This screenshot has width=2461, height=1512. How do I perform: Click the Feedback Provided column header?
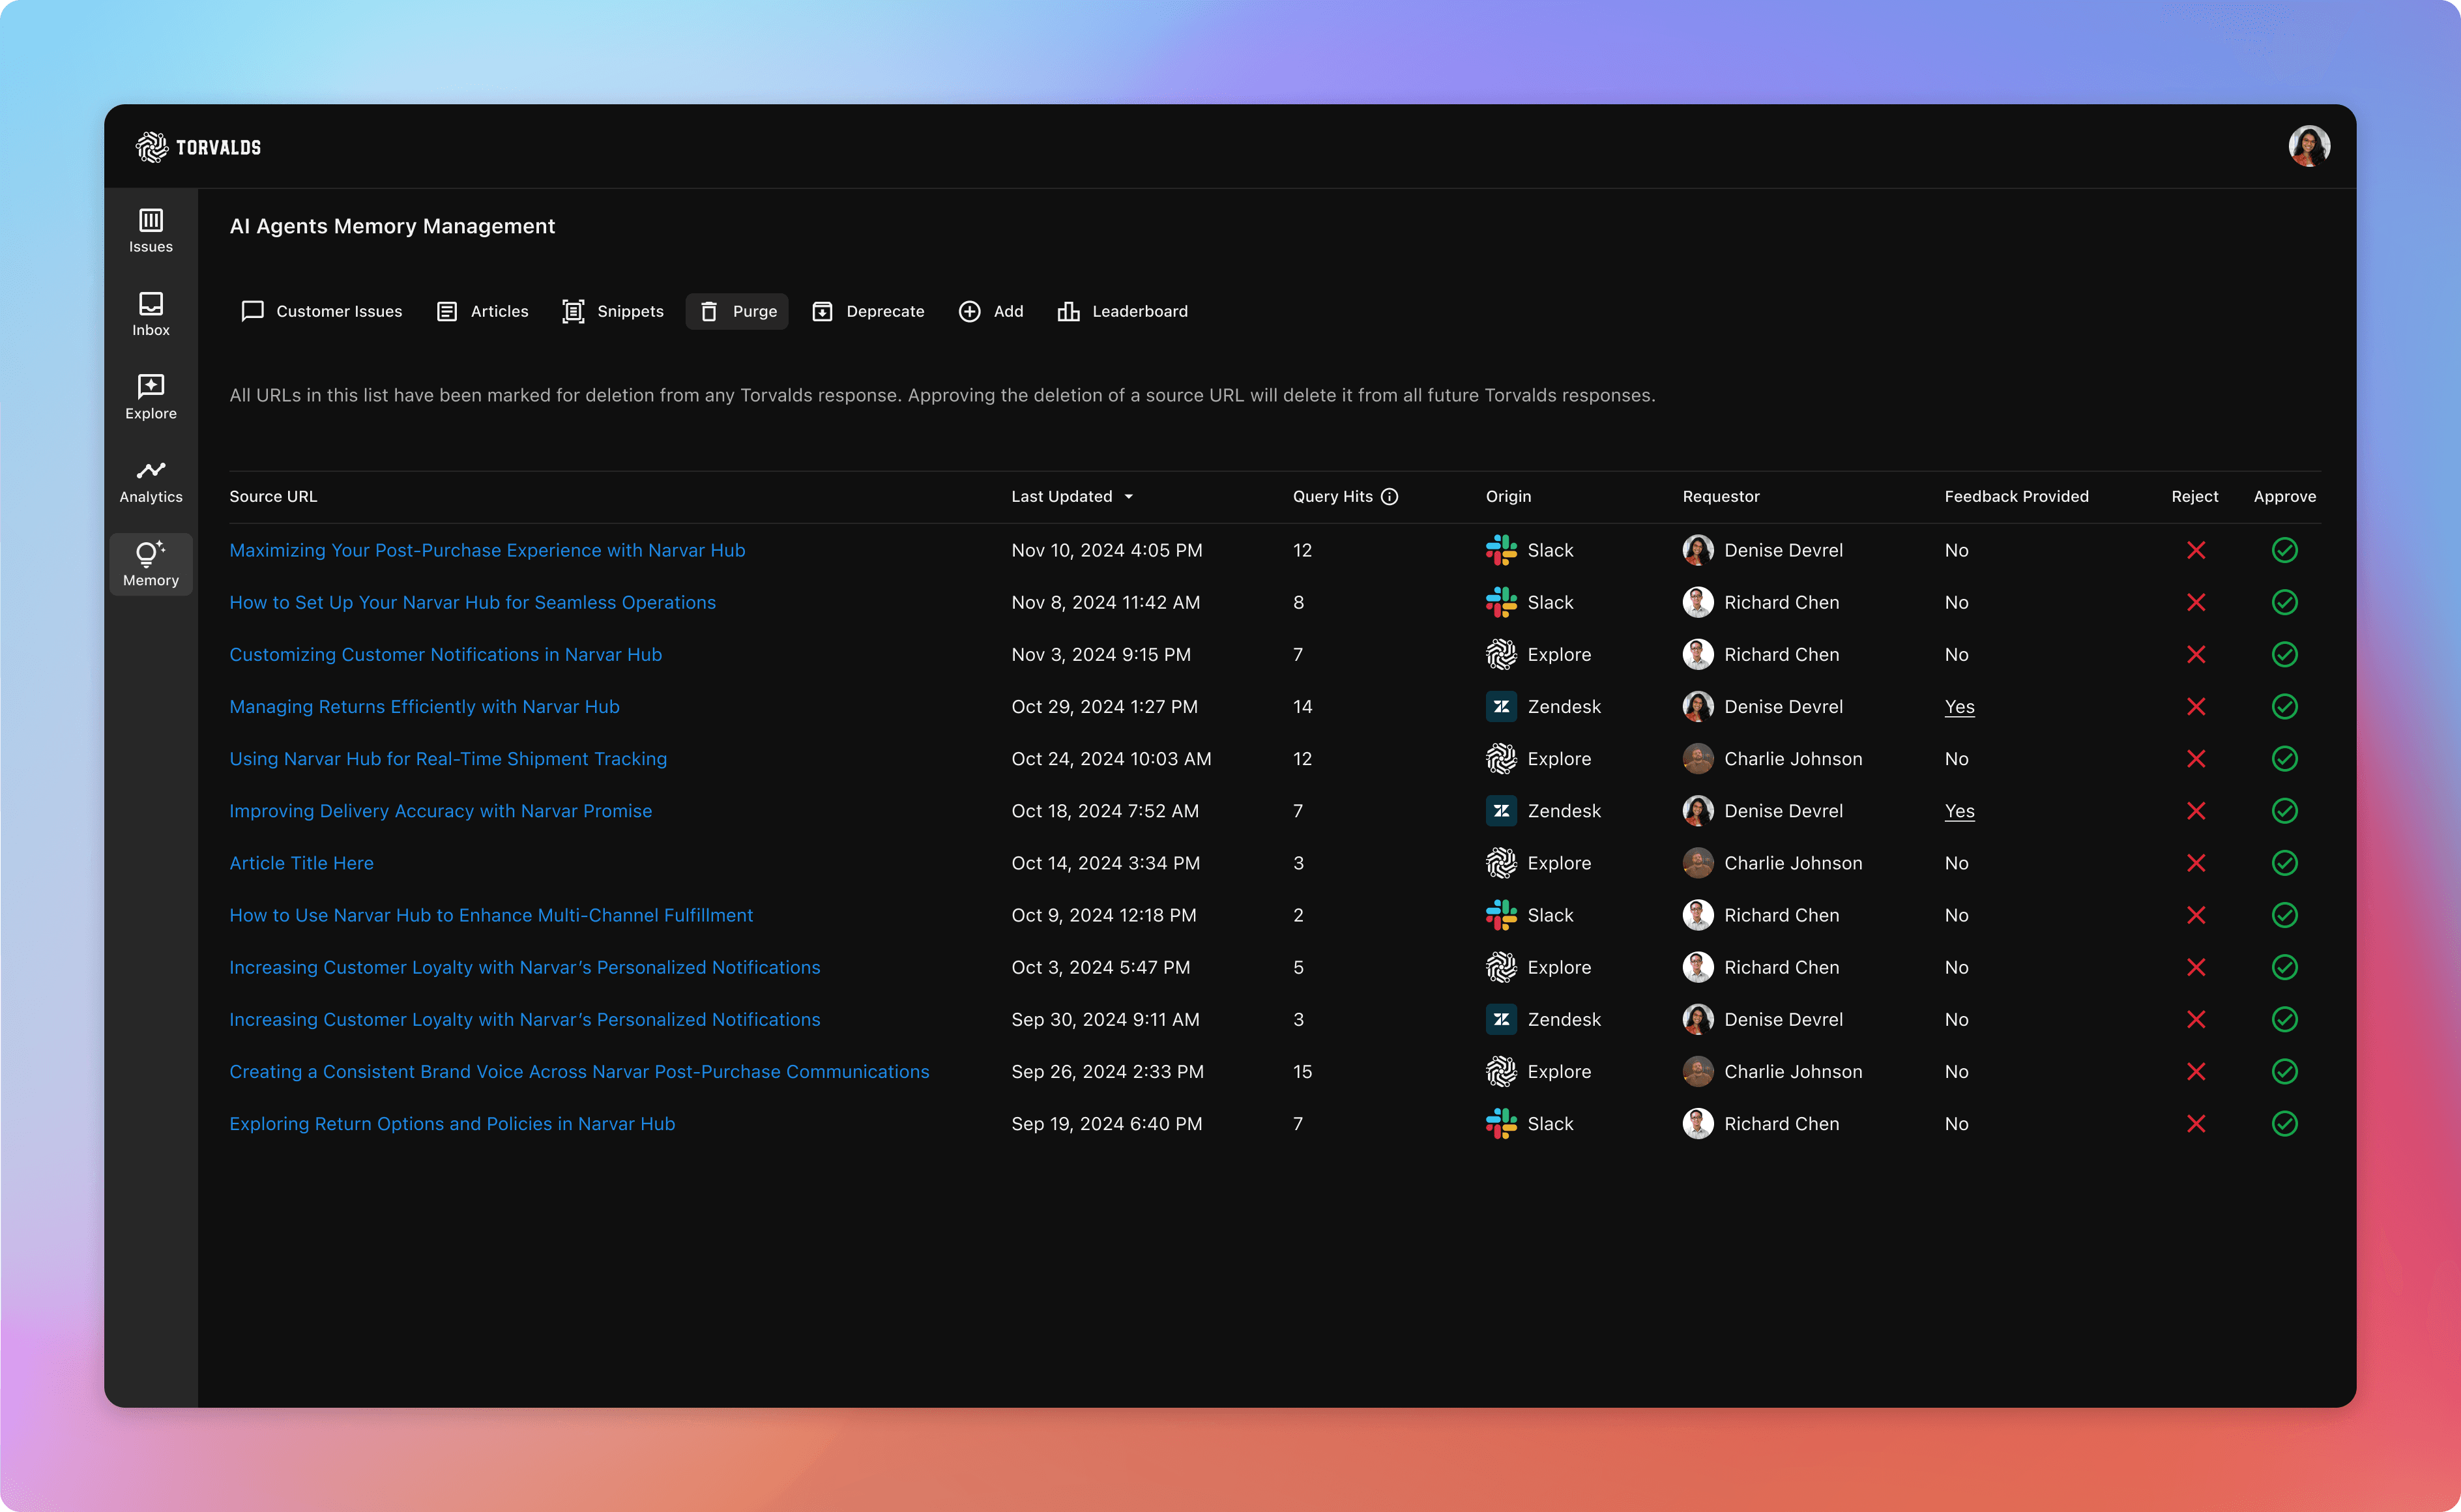point(2016,497)
